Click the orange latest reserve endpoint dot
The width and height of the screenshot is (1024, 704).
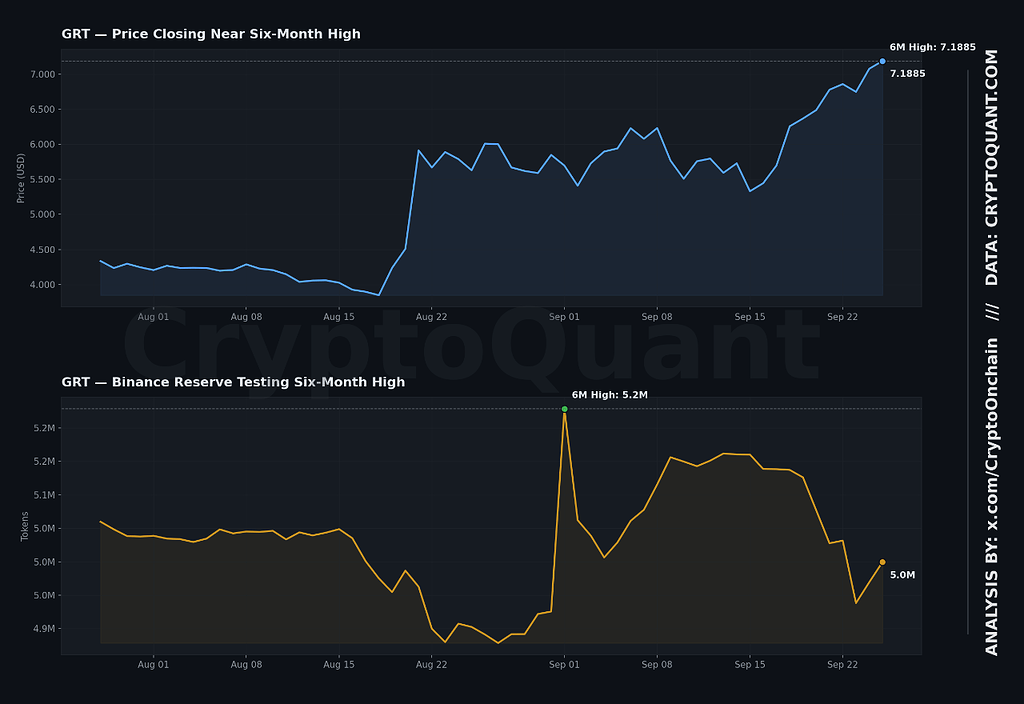coord(882,562)
